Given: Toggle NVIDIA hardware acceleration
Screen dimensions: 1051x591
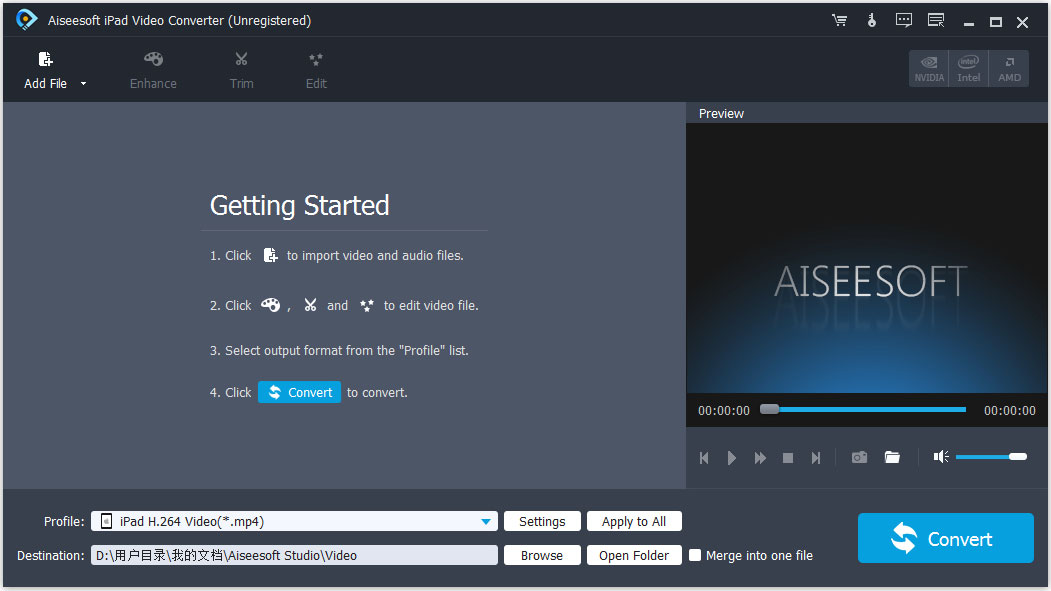Looking at the screenshot, I should coord(929,68).
